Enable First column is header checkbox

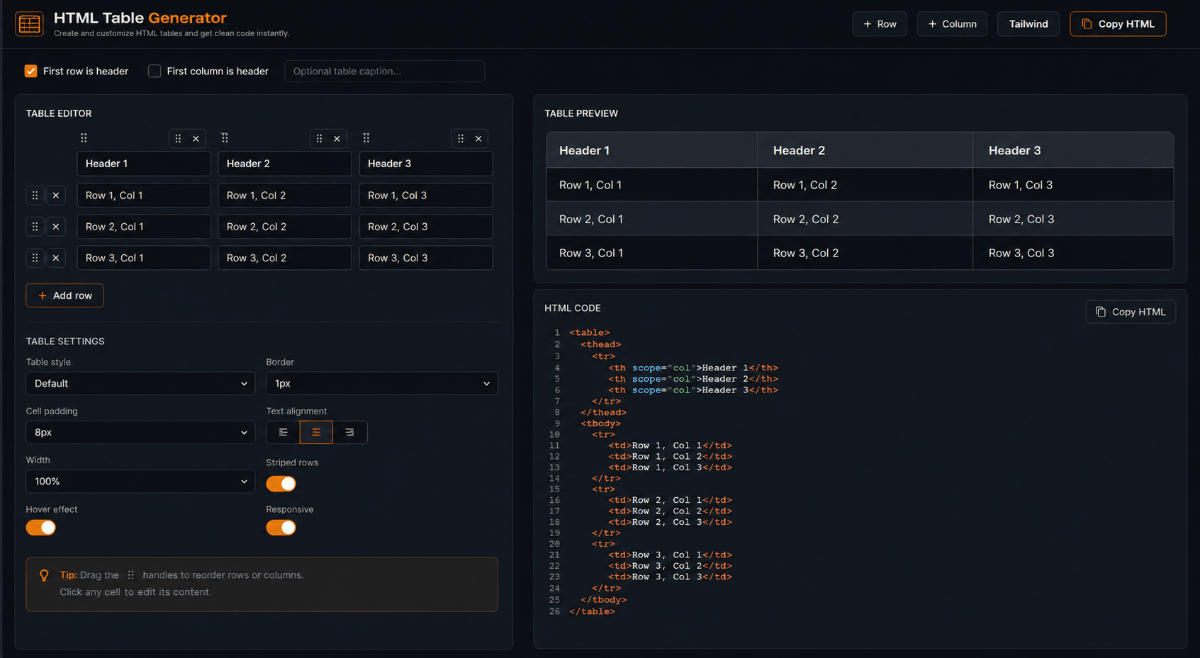pyautogui.click(x=154, y=71)
